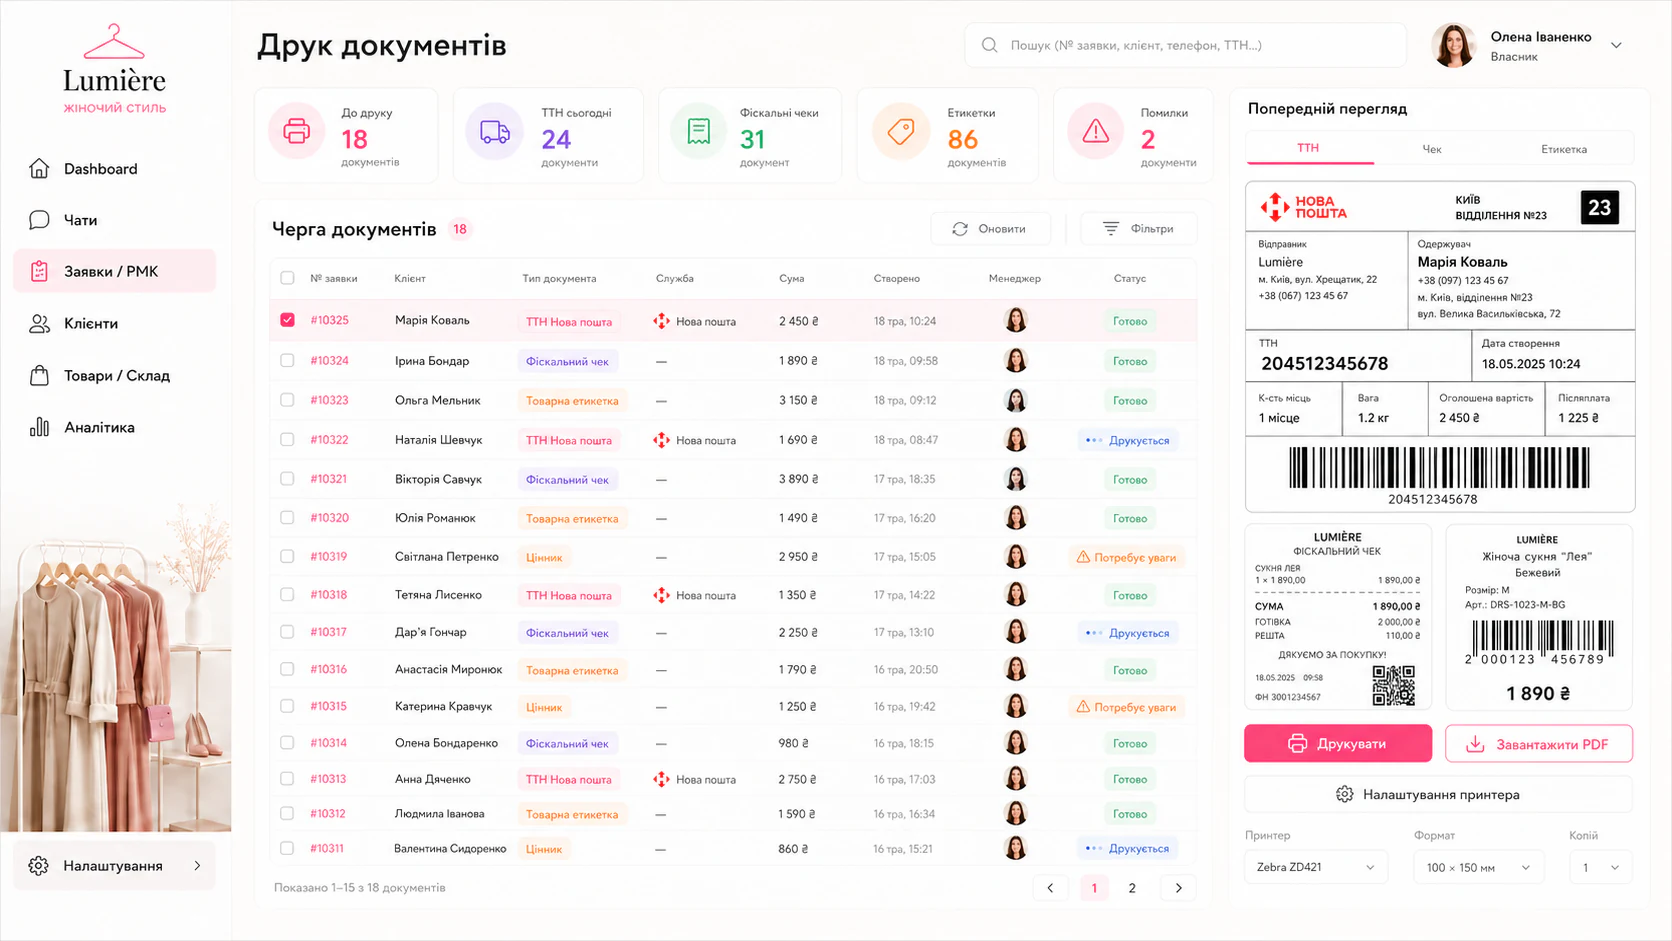
Task: Open Клієнти via the people icon
Action: click(x=39, y=324)
